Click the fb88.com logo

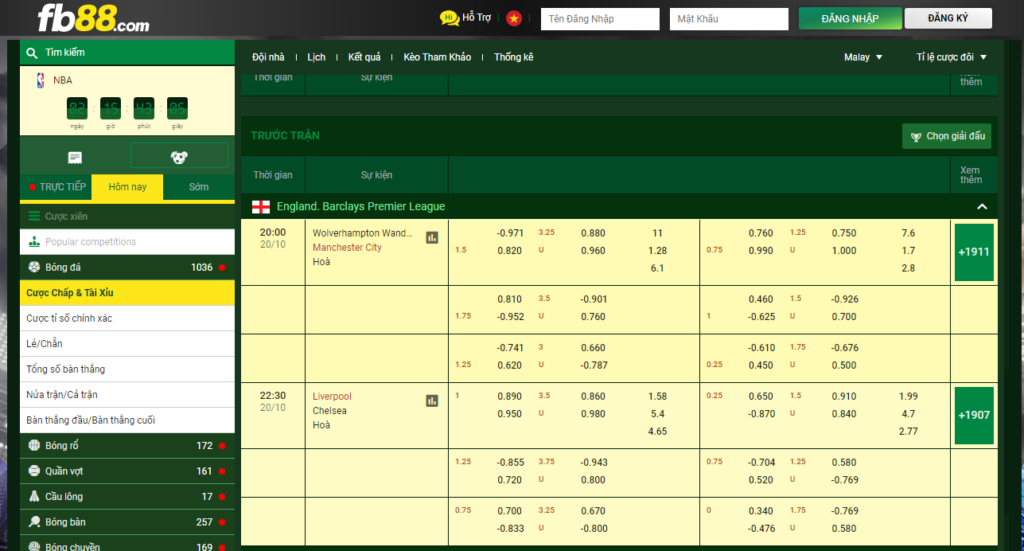tap(93, 18)
